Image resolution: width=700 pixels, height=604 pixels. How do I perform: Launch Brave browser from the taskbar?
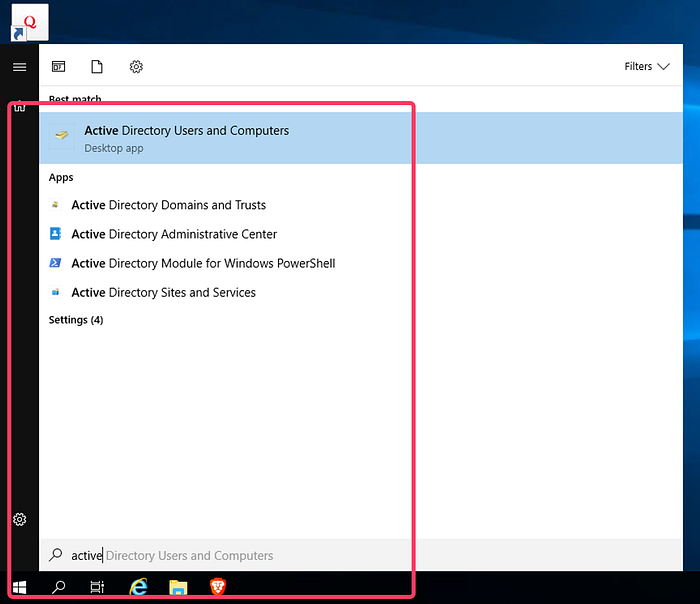[x=218, y=587]
